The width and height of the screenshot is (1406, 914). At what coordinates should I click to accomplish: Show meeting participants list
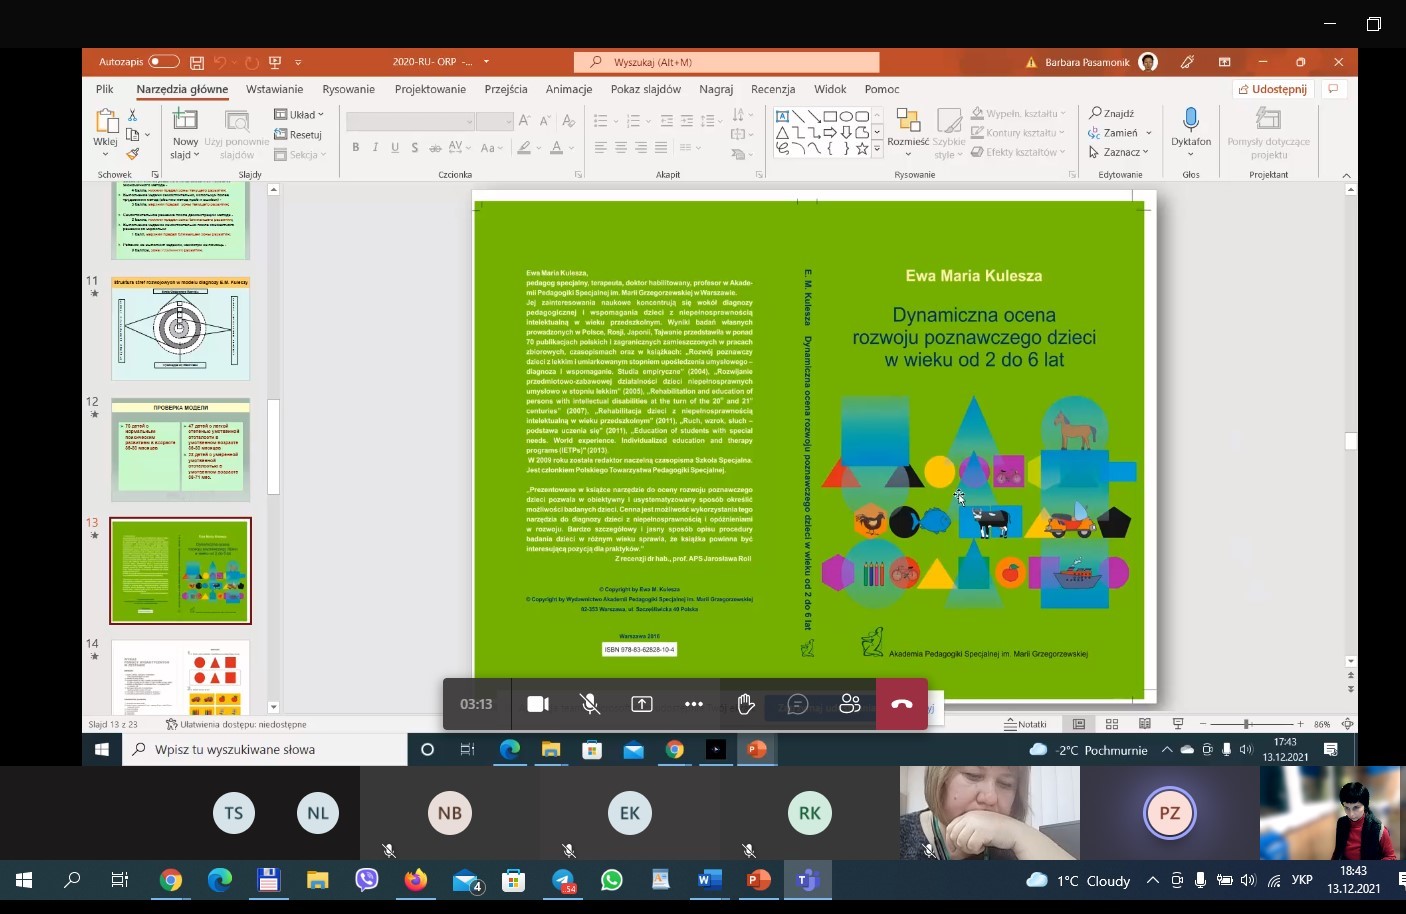850,704
